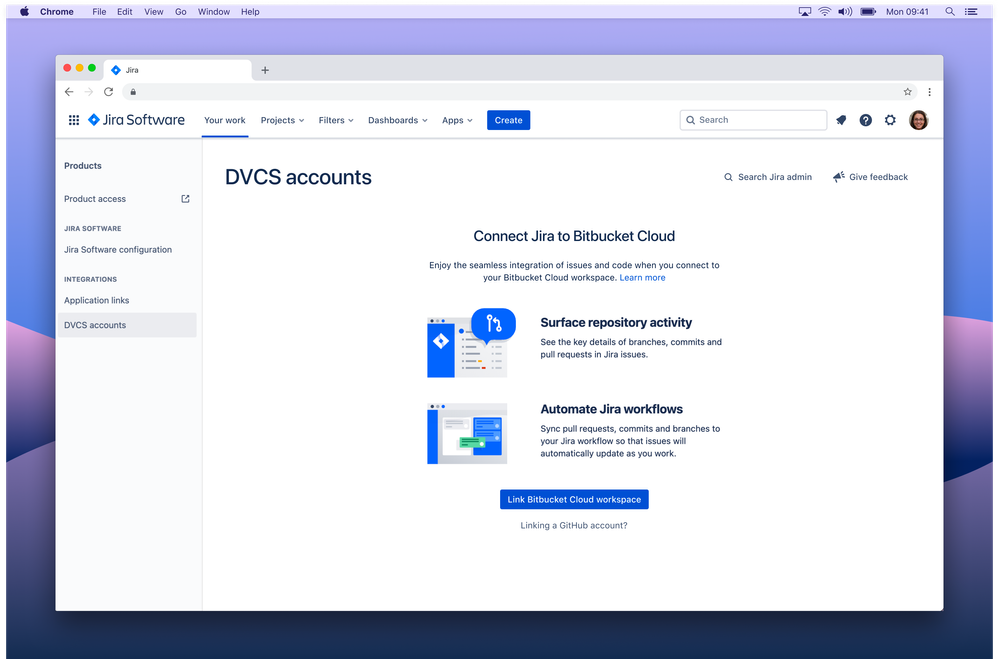Viewport: 999px width, 659px height.
Task: Click the Chrome app menu in menu bar
Action: (x=57, y=11)
